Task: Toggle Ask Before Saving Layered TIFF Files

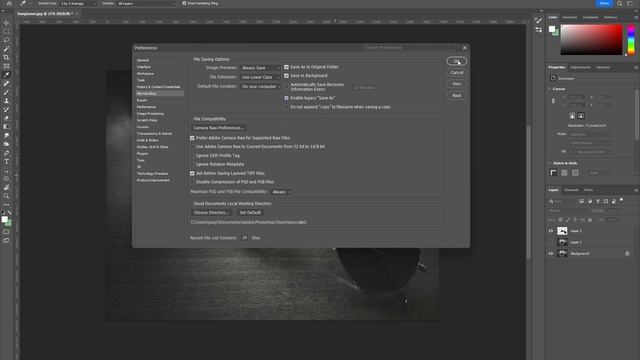Action: click(x=192, y=173)
